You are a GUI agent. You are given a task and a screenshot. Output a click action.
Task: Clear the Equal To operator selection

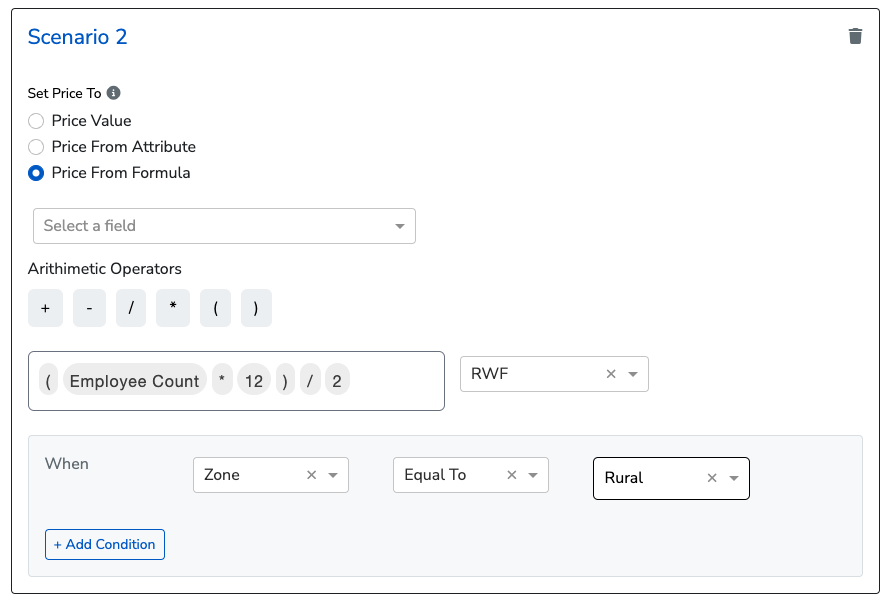511,475
